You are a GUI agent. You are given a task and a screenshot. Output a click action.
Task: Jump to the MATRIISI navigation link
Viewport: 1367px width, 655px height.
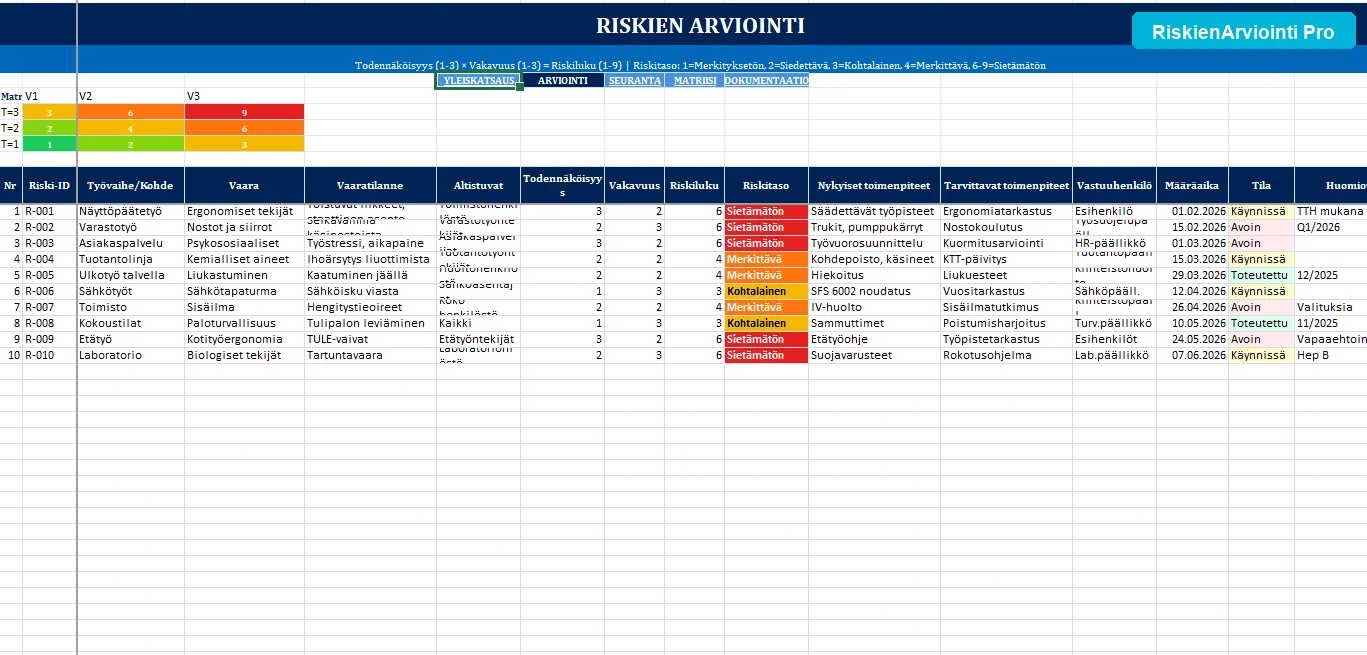tap(694, 80)
